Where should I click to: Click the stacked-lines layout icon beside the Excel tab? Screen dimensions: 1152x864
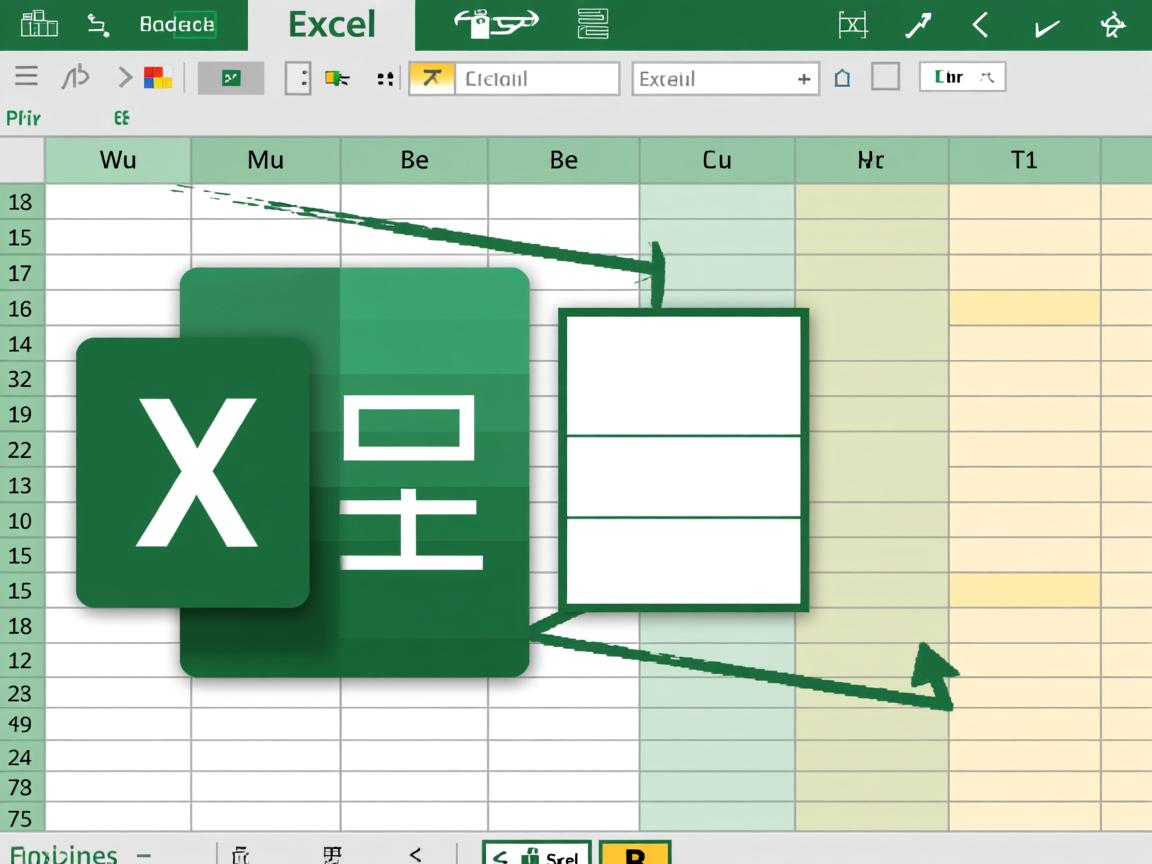593,24
